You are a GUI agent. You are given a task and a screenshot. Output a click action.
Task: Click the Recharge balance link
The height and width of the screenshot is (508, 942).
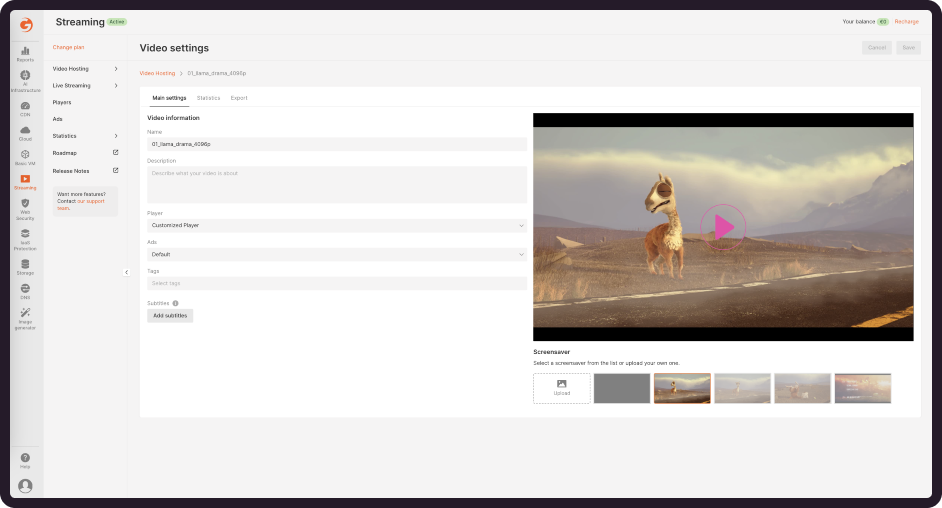[906, 21]
